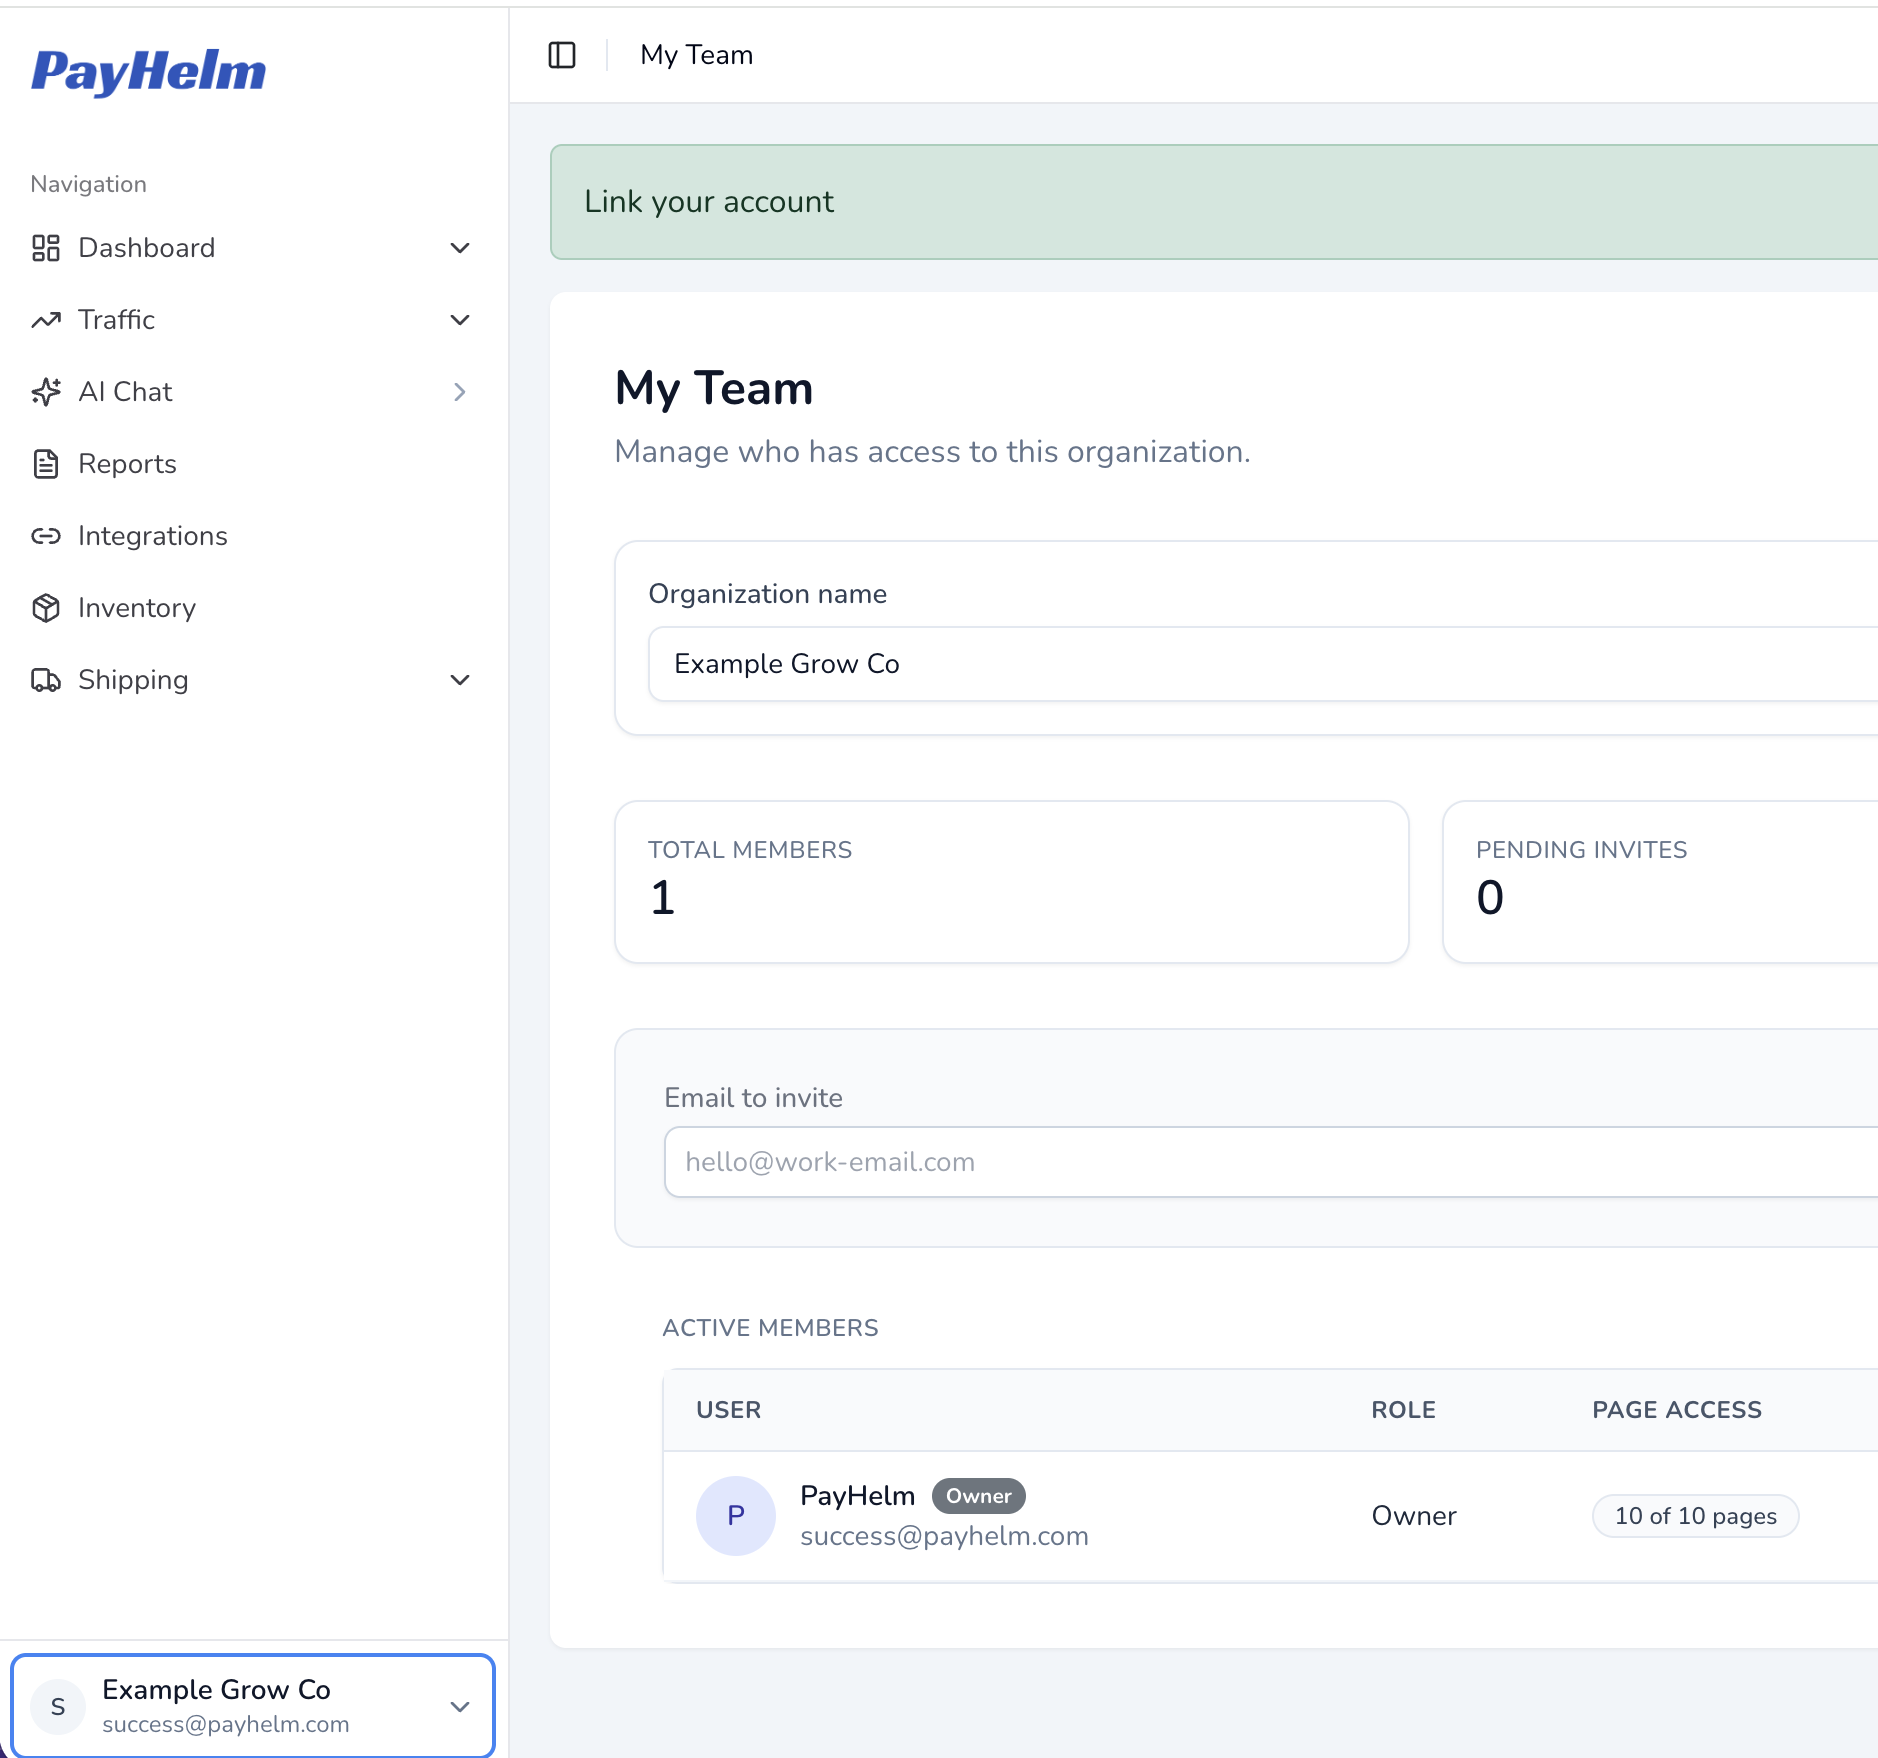Go to Reports in the navigation
1878x1758 pixels.
(127, 464)
